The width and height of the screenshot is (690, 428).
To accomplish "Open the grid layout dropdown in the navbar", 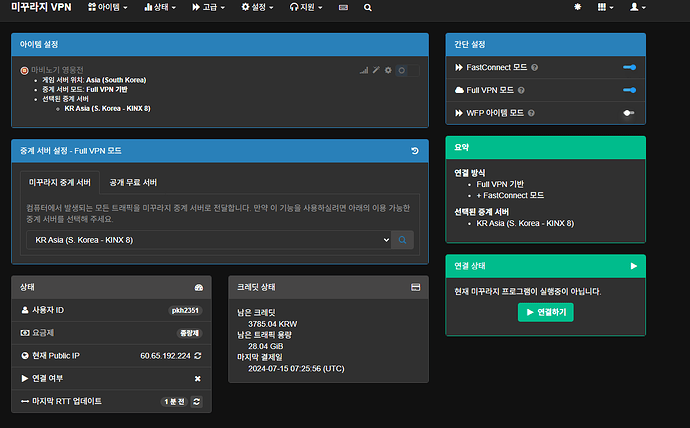I will point(605,7).
